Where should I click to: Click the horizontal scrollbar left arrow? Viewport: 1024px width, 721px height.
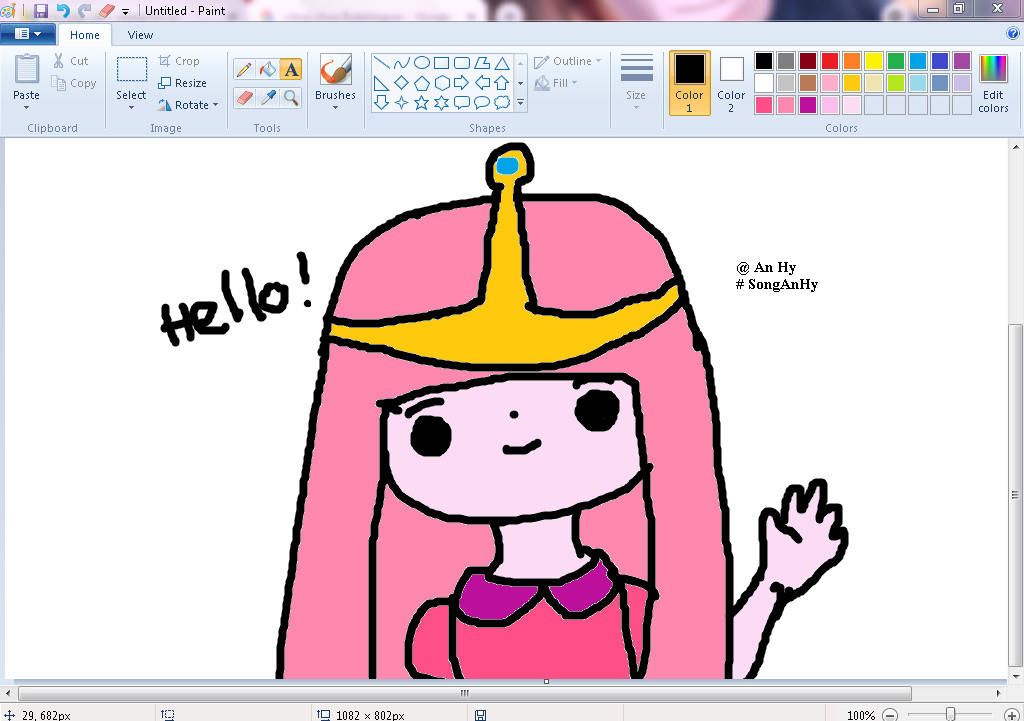click(x=7, y=693)
